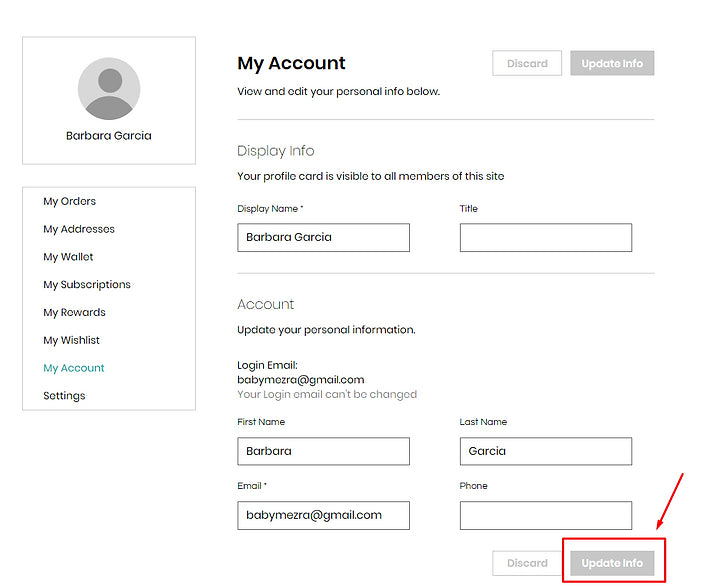Click the profile avatar picture

tap(108, 88)
